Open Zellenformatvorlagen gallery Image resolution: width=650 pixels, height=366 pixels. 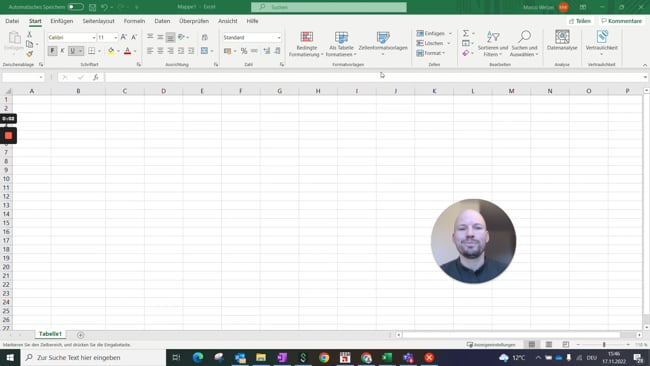[383, 44]
